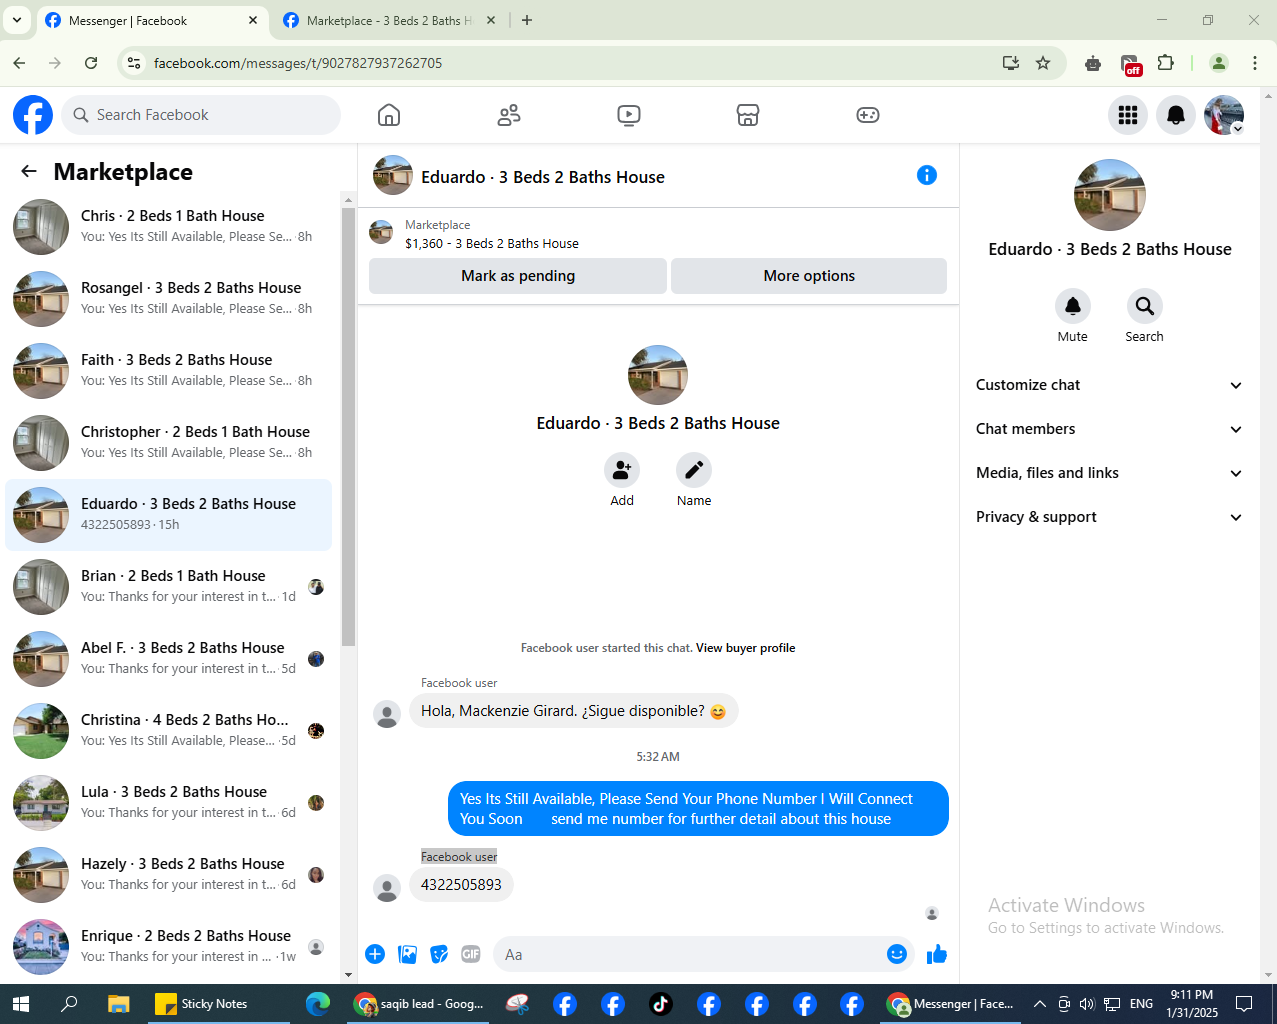Open File Explorer from taskbar
The height and width of the screenshot is (1024, 1277).
(x=118, y=1004)
